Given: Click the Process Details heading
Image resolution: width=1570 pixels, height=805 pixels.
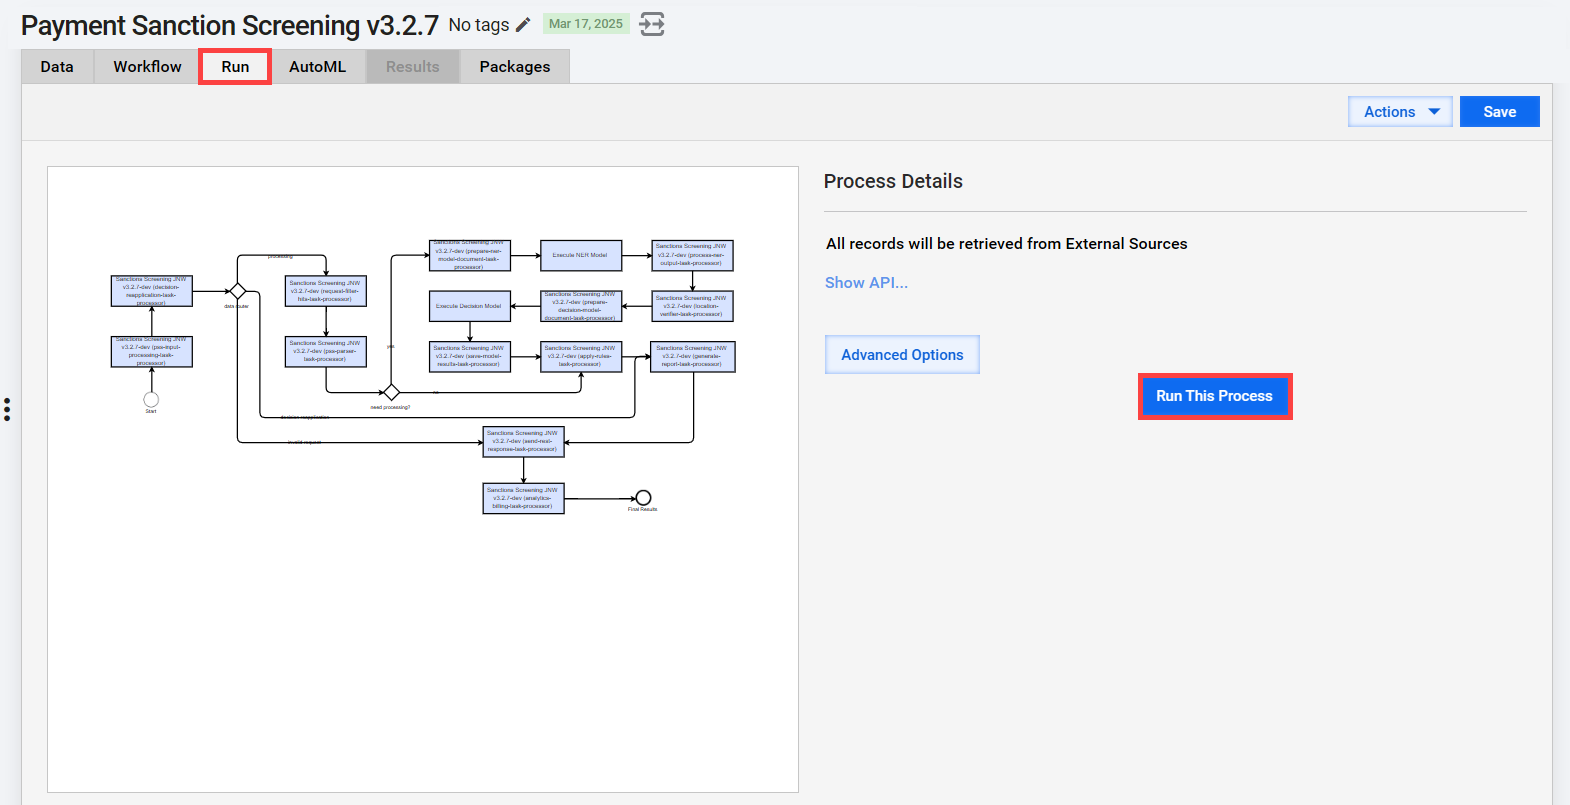Looking at the screenshot, I should coord(893,181).
